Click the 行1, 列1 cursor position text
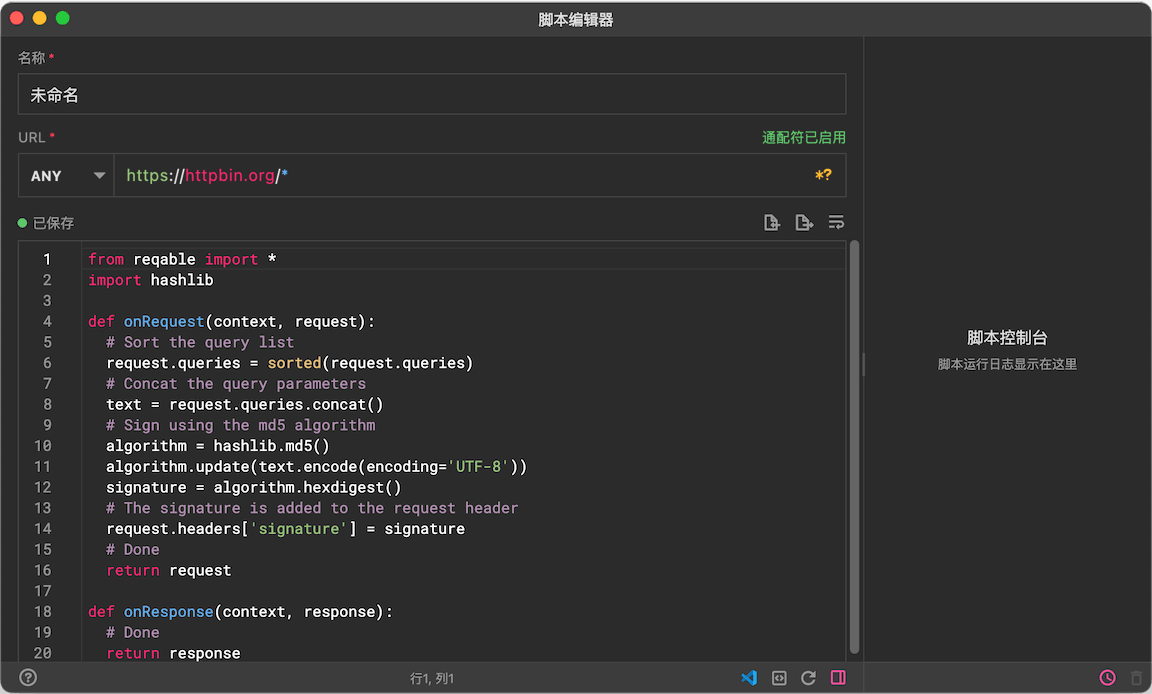This screenshot has height=694, width=1152. coord(432,679)
